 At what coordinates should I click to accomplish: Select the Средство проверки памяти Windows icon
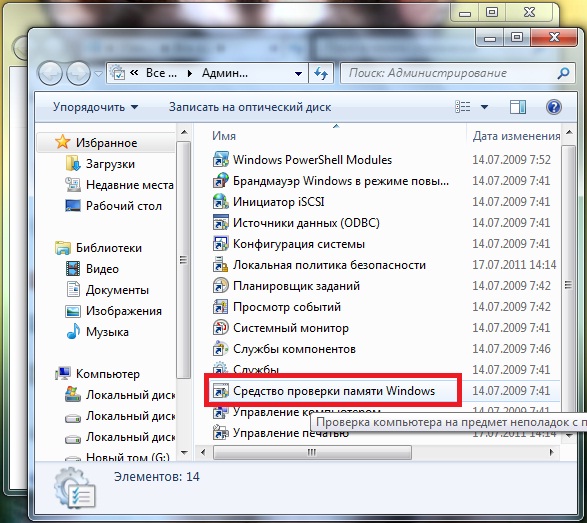point(220,391)
